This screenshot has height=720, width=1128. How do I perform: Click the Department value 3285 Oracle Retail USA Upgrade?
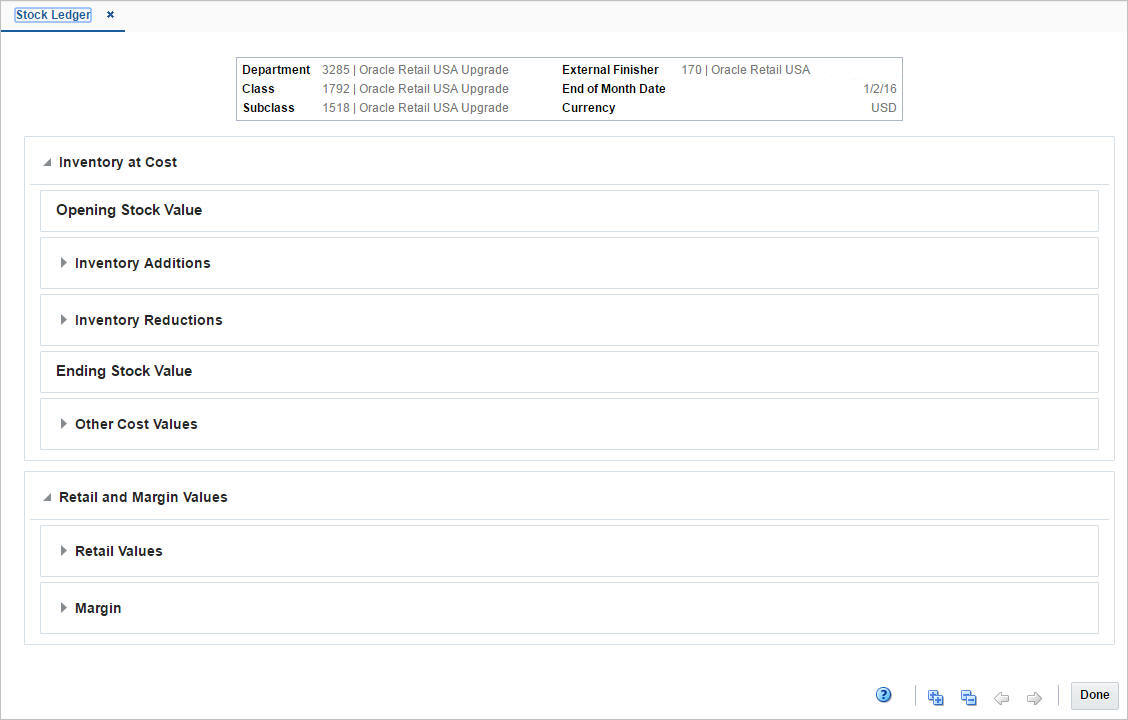[415, 70]
